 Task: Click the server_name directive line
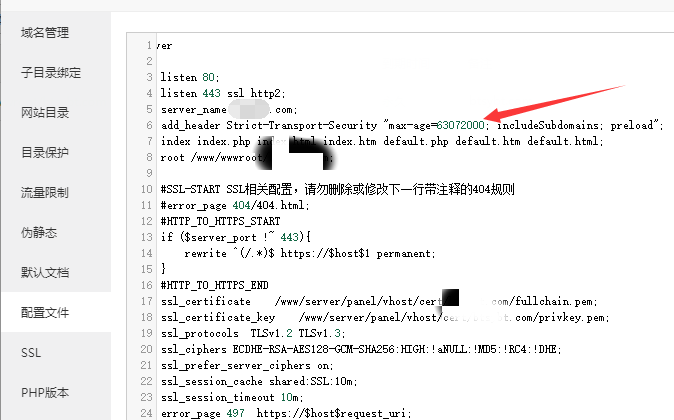coord(229,109)
